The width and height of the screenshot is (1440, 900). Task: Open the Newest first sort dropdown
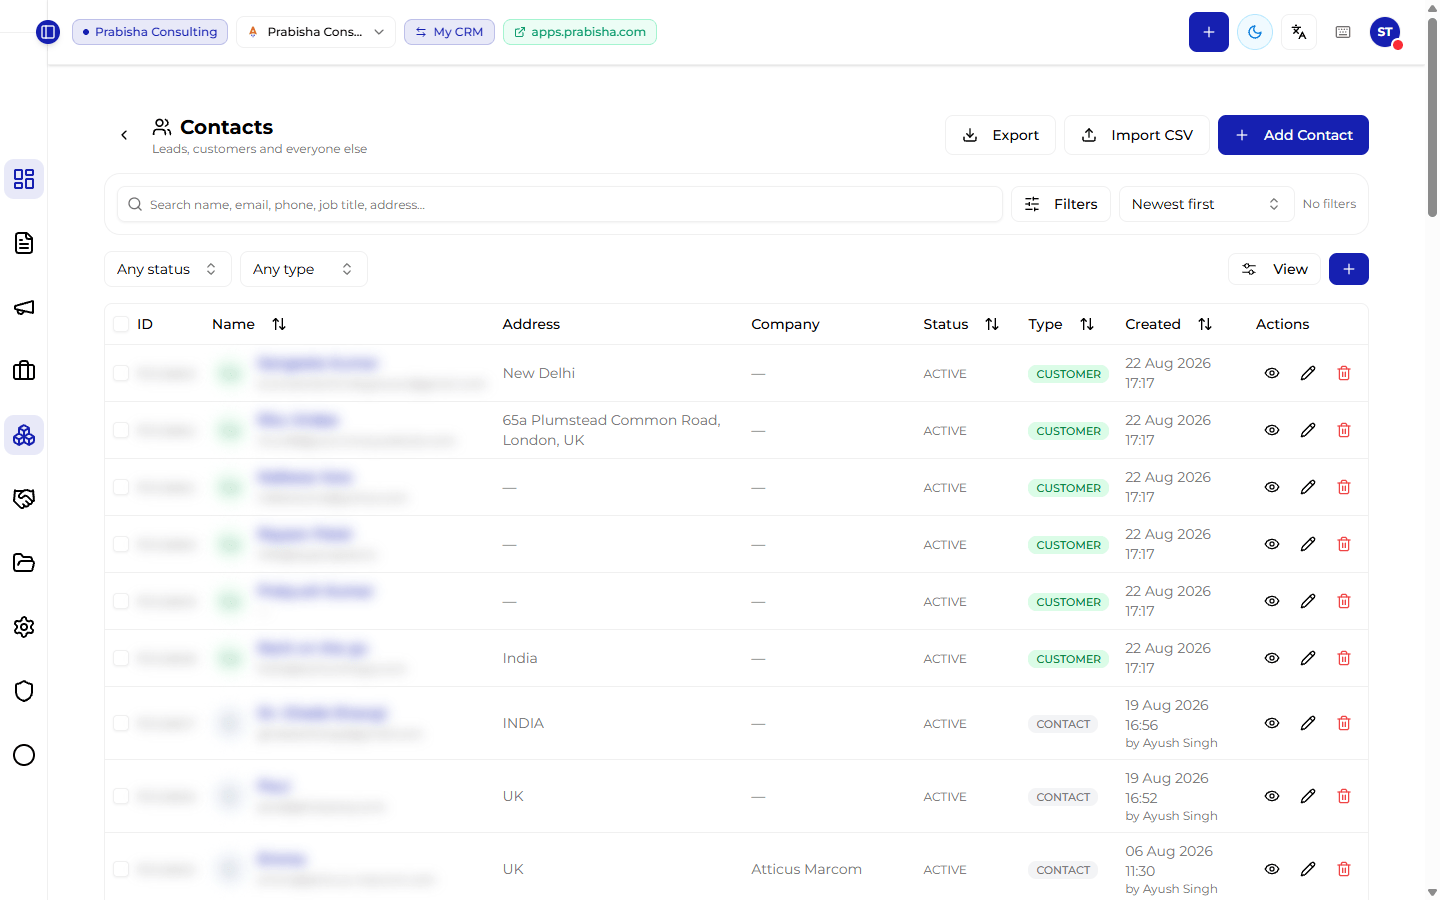click(x=1206, y=204)
